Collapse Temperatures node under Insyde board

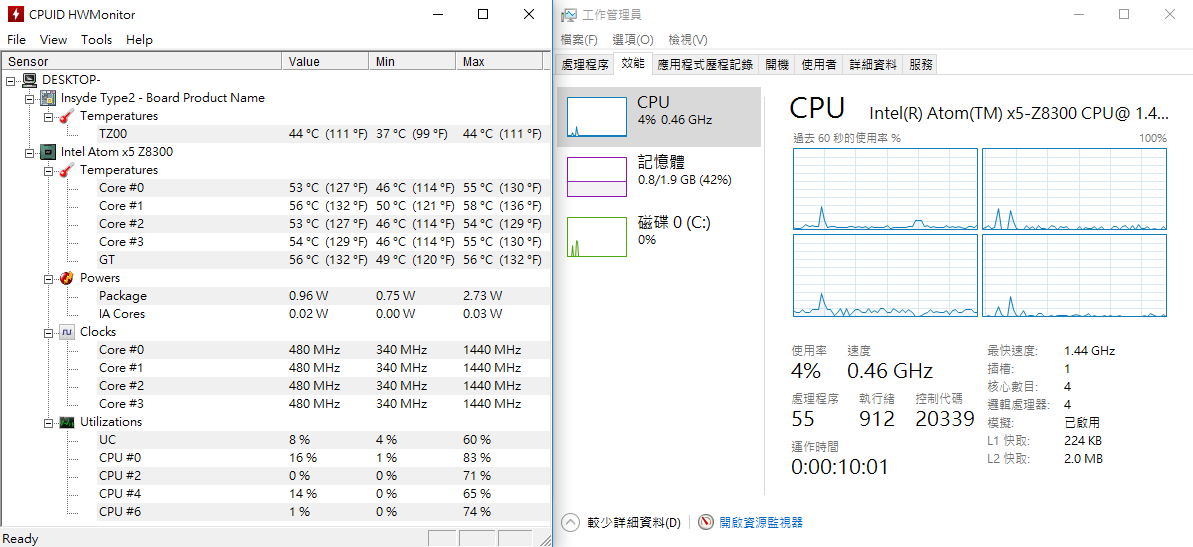[49, 116]
